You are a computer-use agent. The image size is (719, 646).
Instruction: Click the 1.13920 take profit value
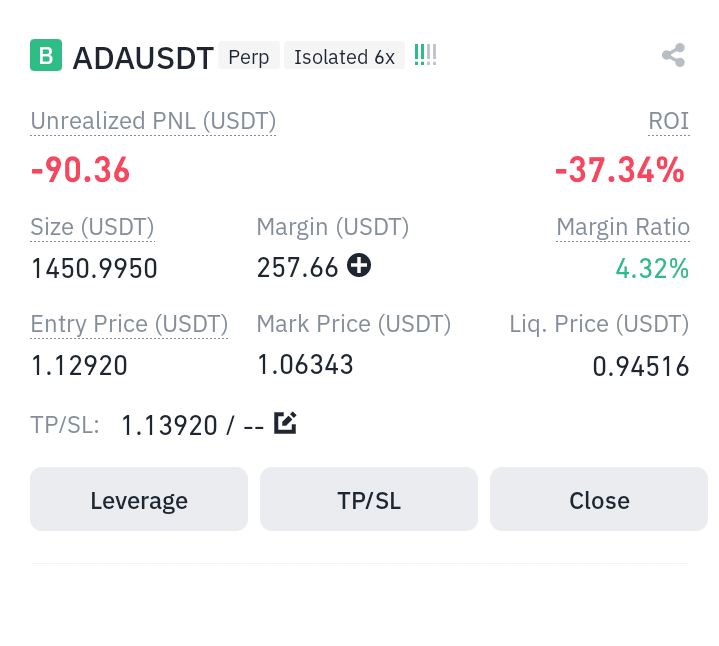[x=169, y=425]
